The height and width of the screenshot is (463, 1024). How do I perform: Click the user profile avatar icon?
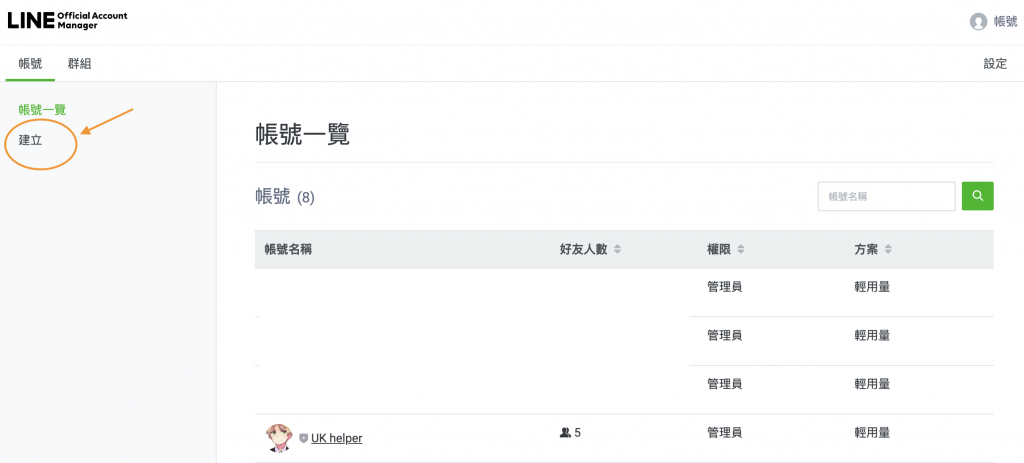pyautogui.click(x=978, y=21)
